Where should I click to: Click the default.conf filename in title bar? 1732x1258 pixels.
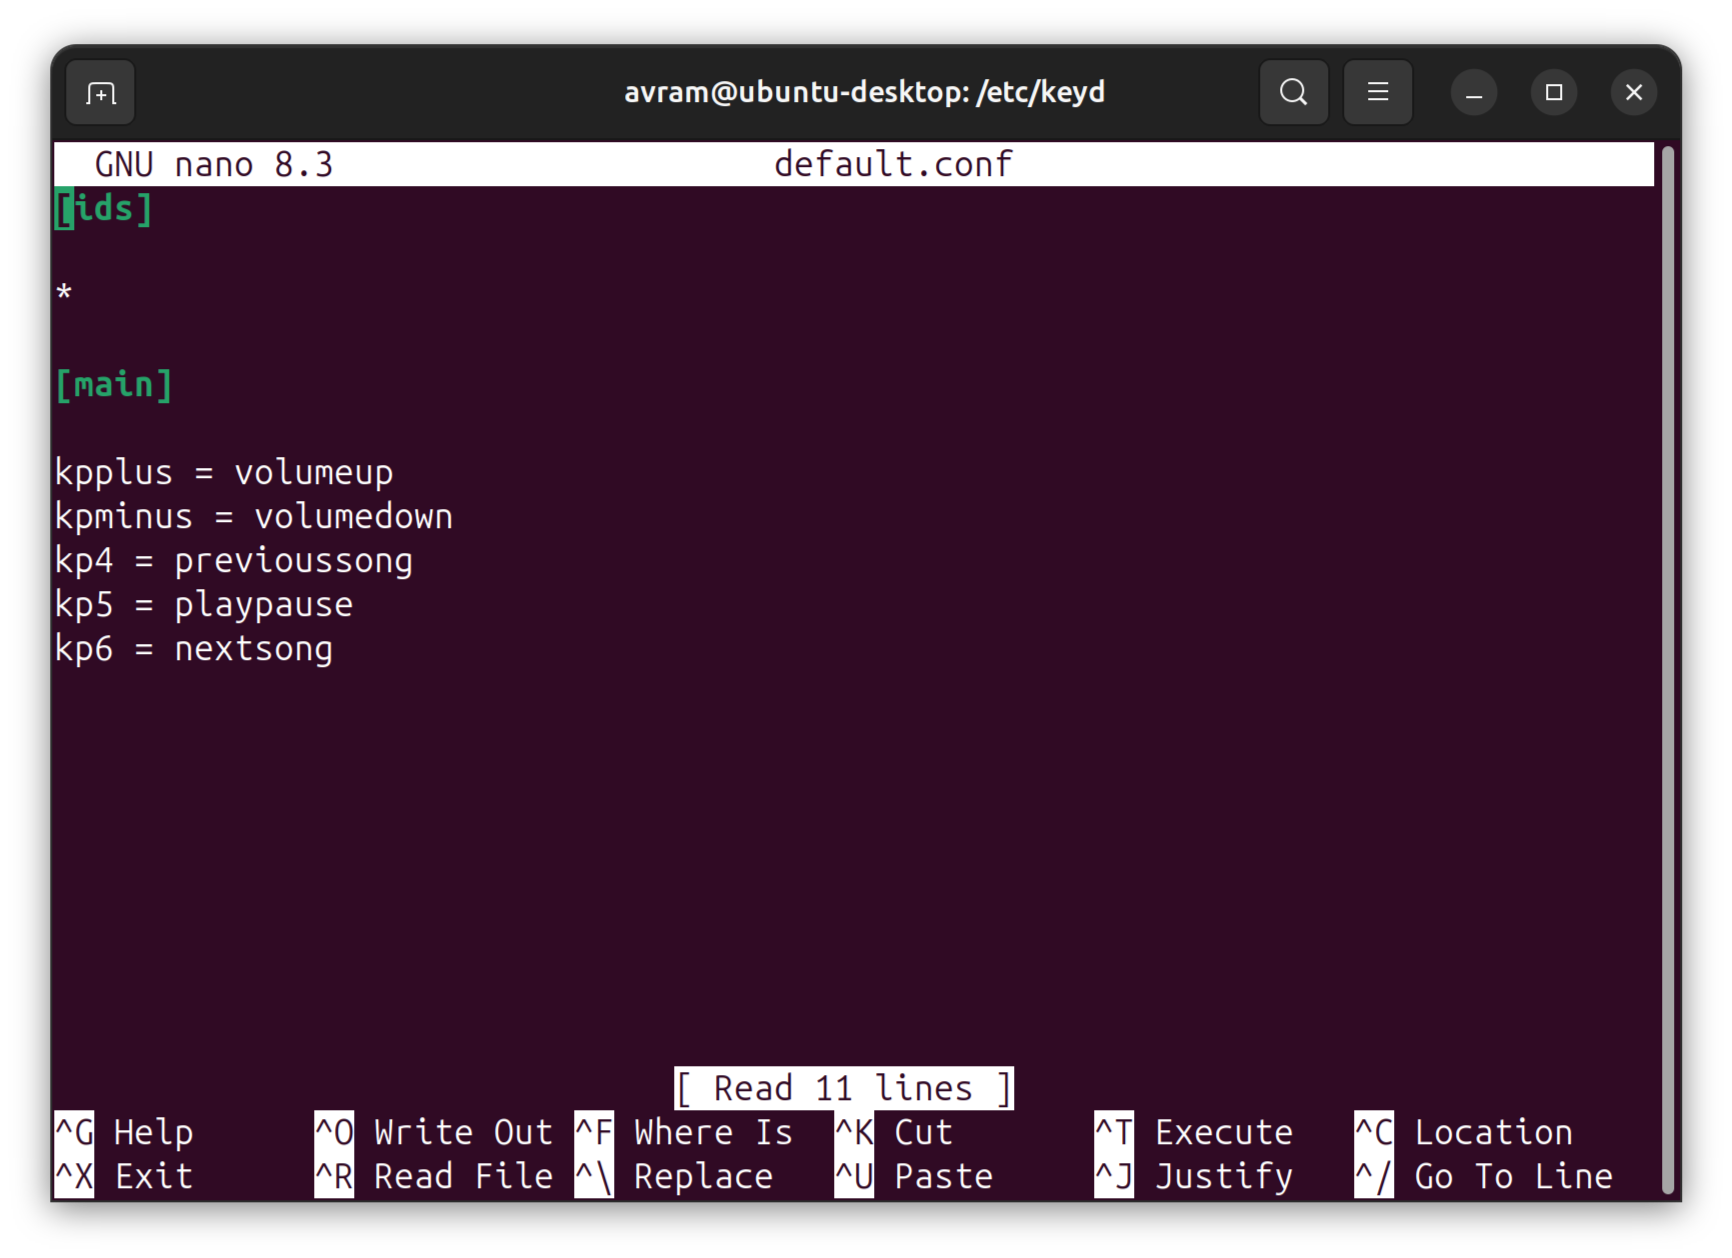pyautogui.click(x=893, y=164)
